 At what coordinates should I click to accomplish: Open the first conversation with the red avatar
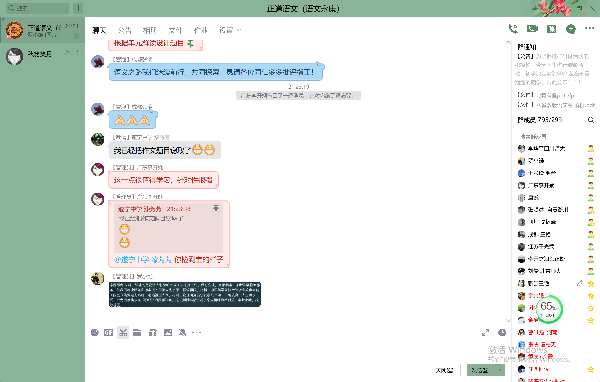tap(42, 30)
